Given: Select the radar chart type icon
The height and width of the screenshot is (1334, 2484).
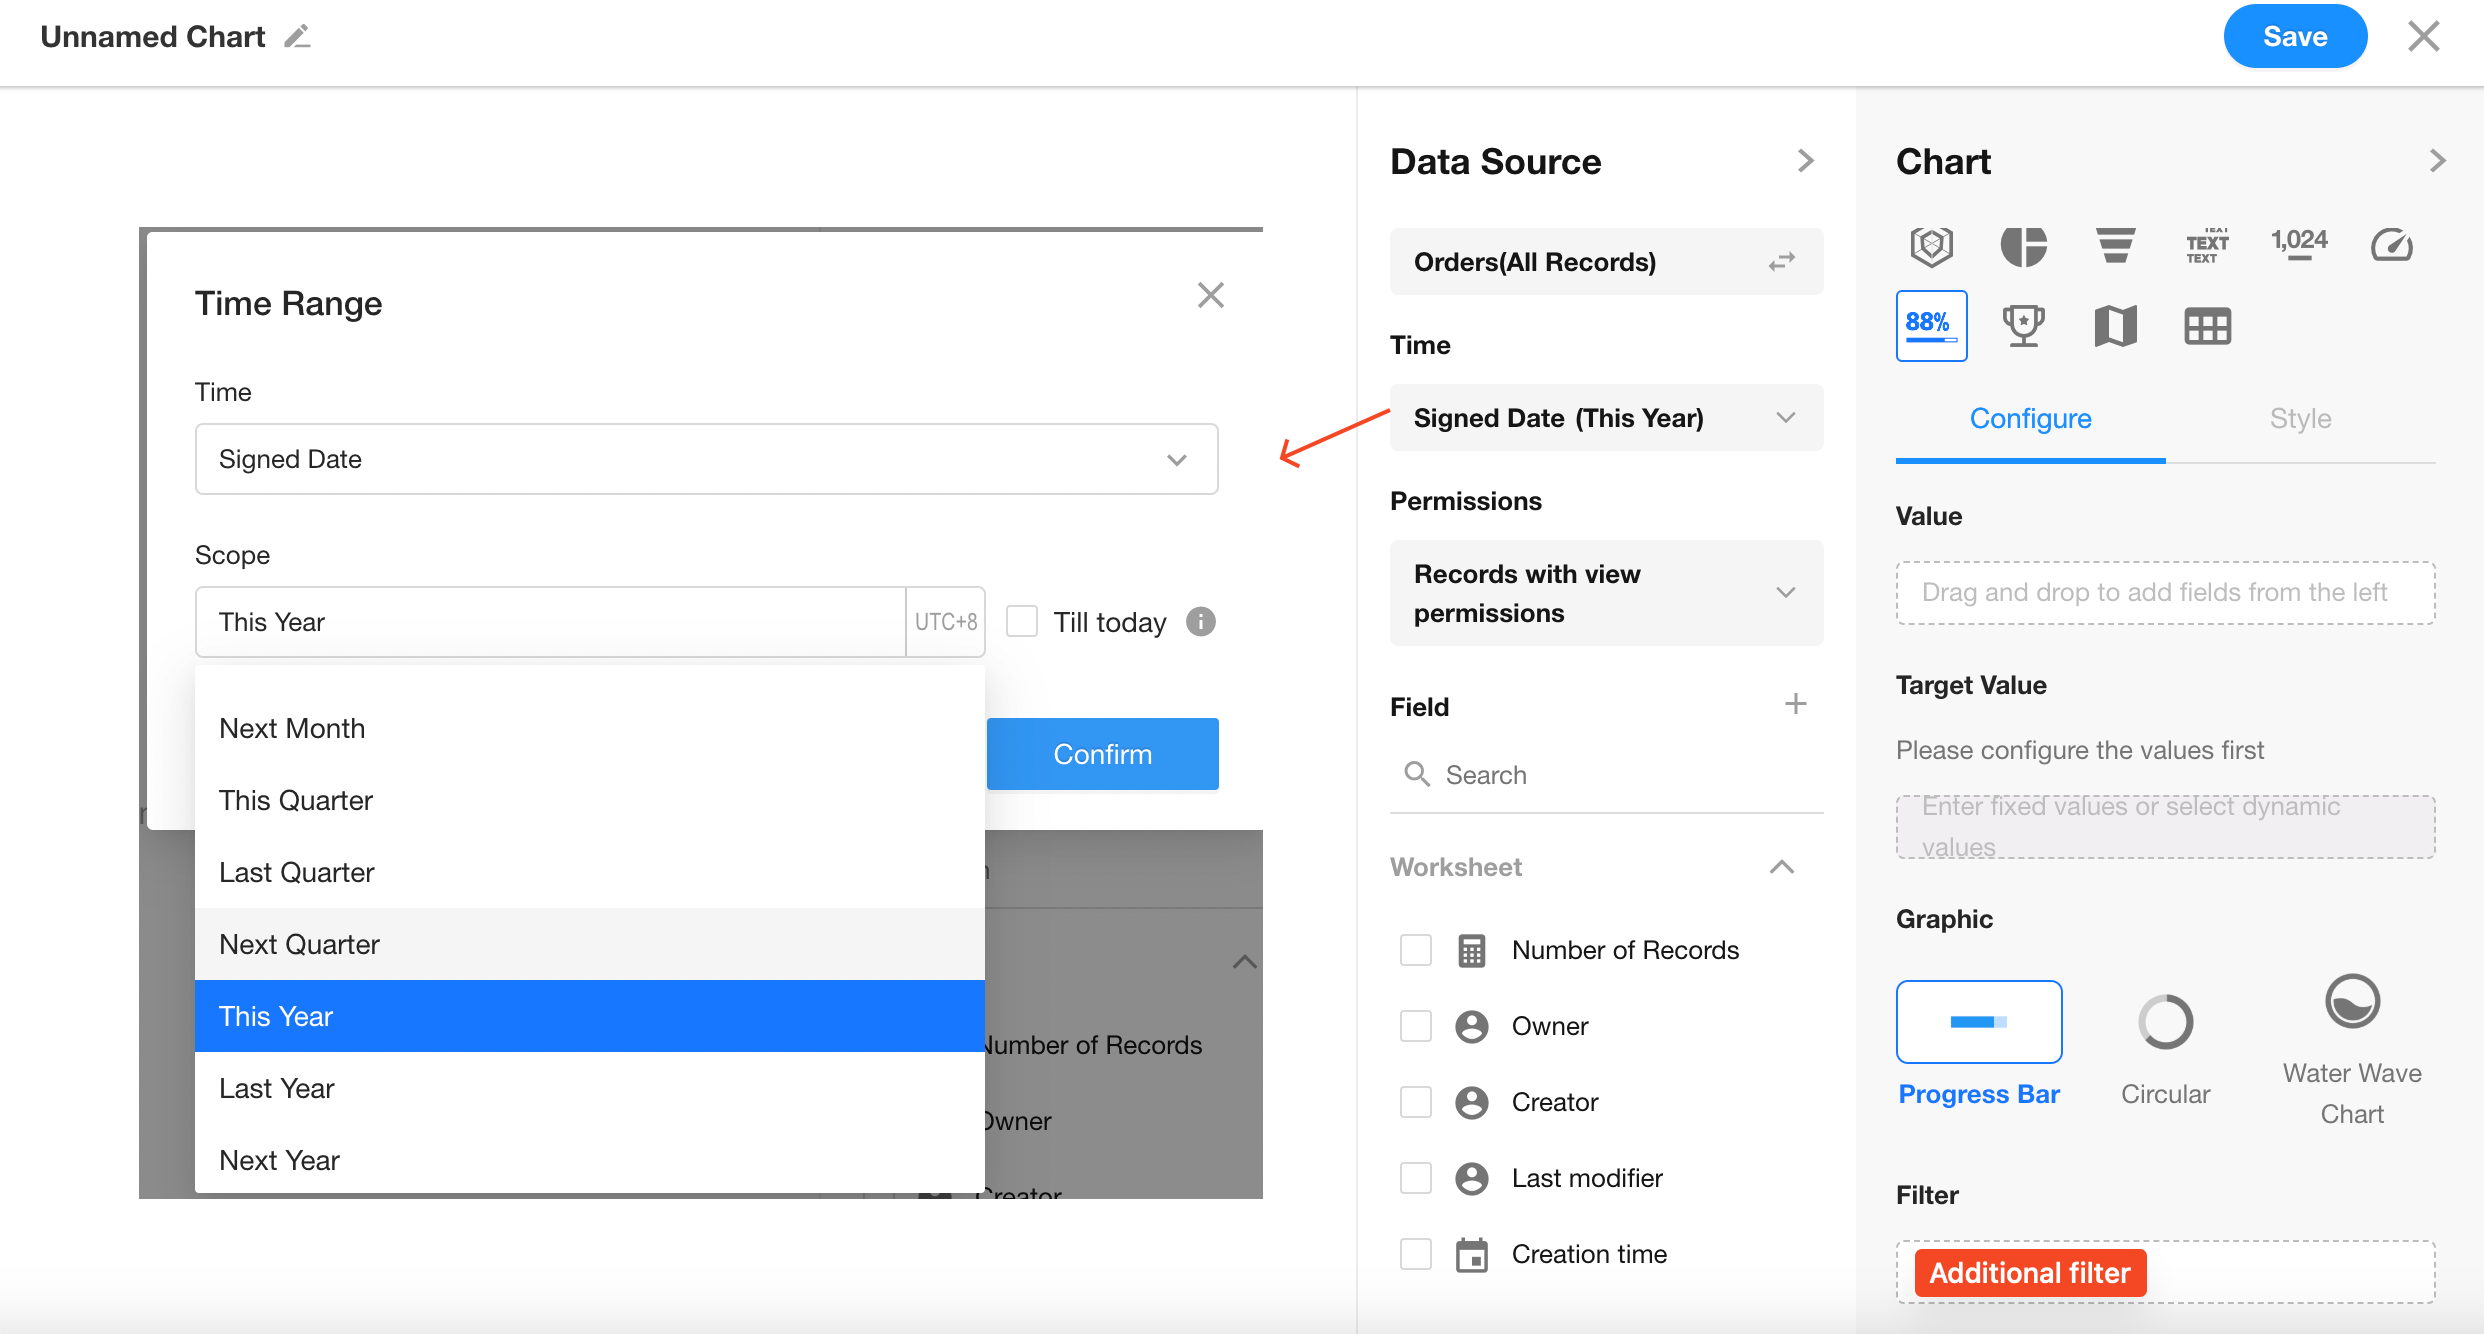Looking at the screenshot, I should click(1931, 245).
